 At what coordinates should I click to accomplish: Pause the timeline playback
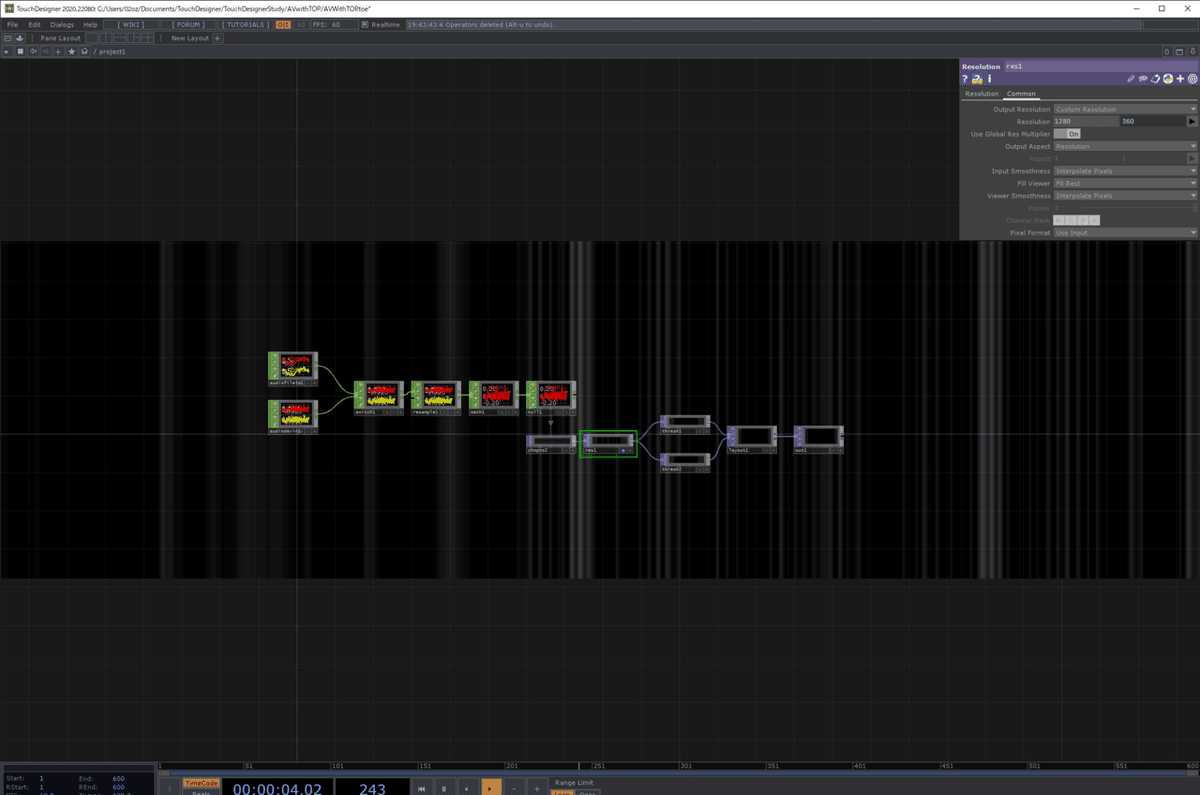[x=444, y=789]
